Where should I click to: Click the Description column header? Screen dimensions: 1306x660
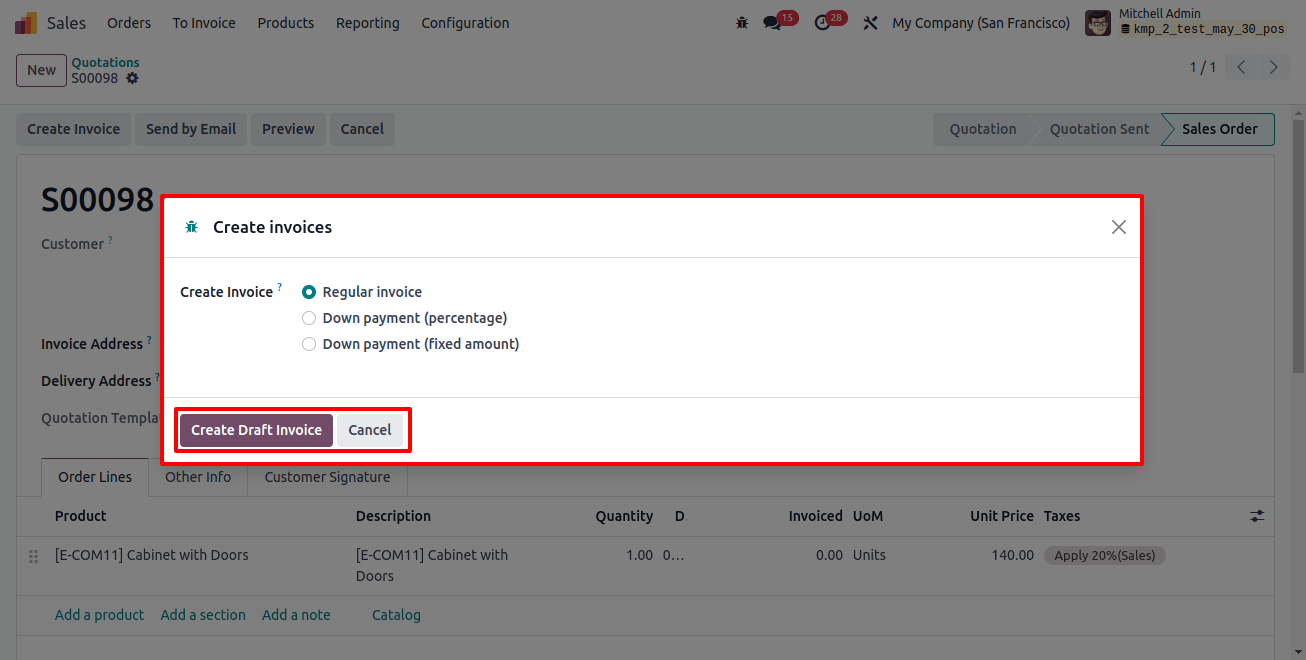coord(393,516)
